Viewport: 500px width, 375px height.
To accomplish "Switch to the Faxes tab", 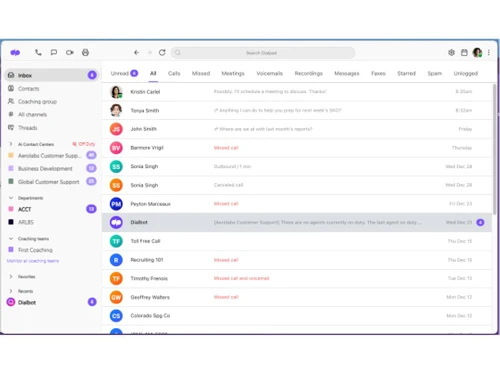I will tap(378, 73).
